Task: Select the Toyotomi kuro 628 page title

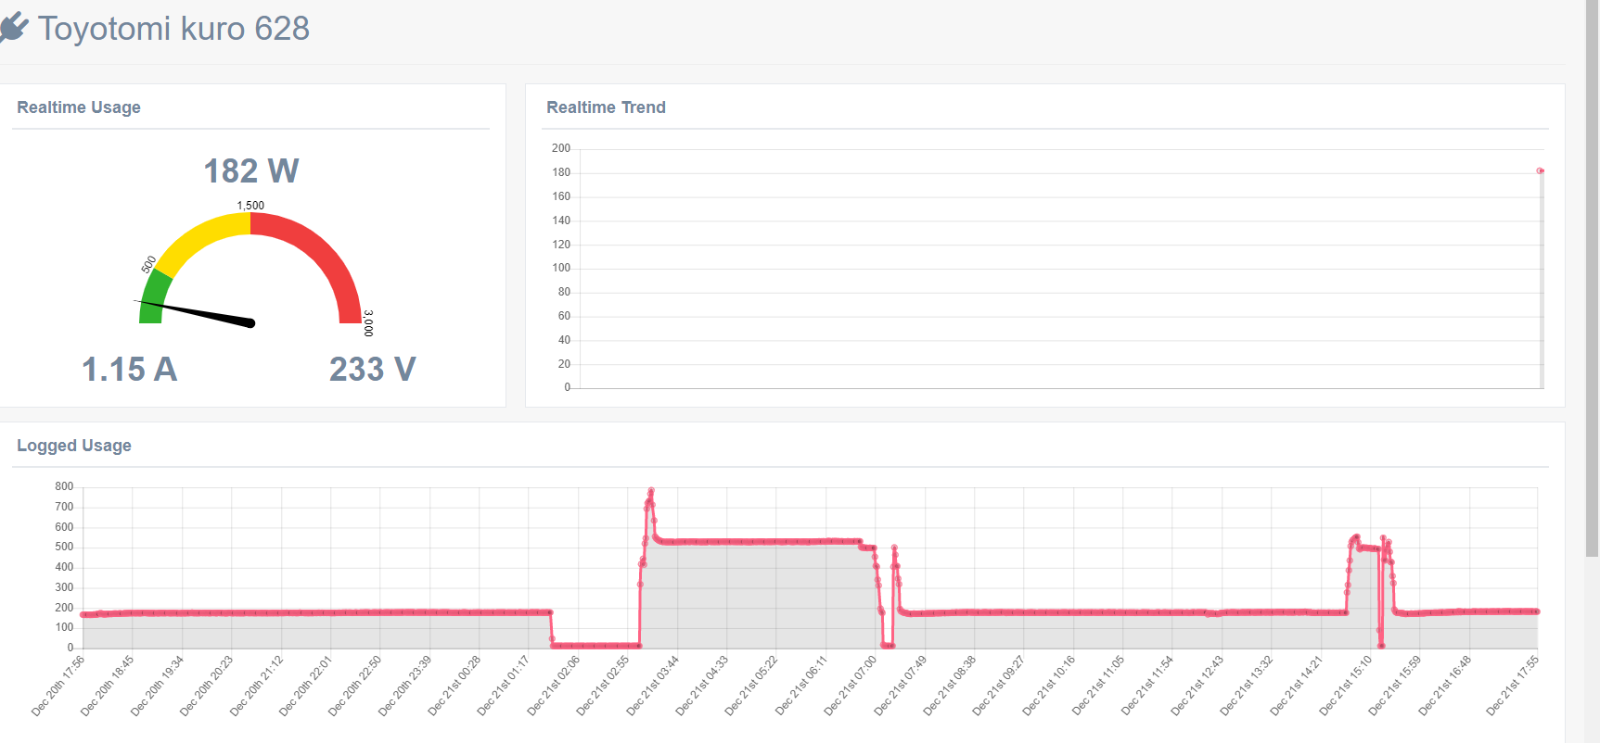Action: tap(174, 29)
